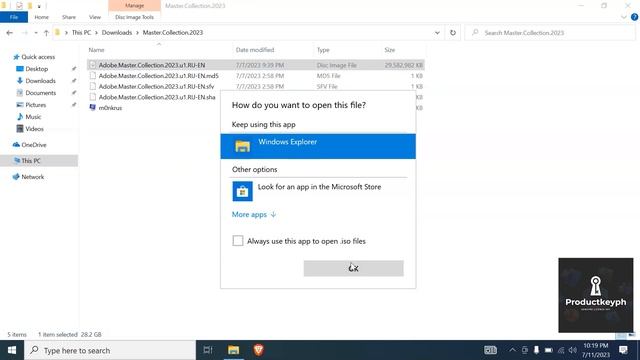Viewport: 640px width, 360px height.
Task: Click the volume speaker tray icon
Action: point(573,350)
